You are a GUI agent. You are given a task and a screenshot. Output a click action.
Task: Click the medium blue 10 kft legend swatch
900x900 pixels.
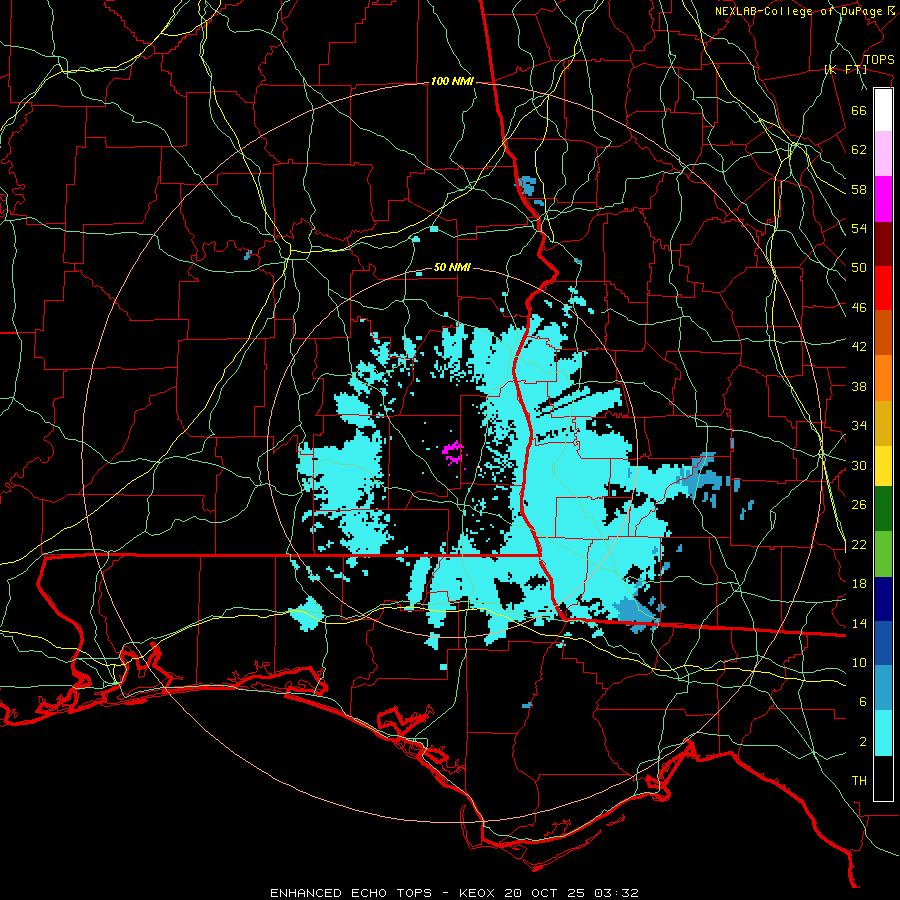point(883,643)
